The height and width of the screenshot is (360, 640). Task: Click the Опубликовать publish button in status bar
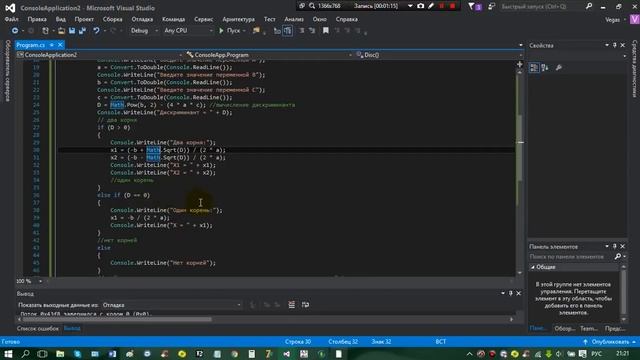(x=610, y=342)
